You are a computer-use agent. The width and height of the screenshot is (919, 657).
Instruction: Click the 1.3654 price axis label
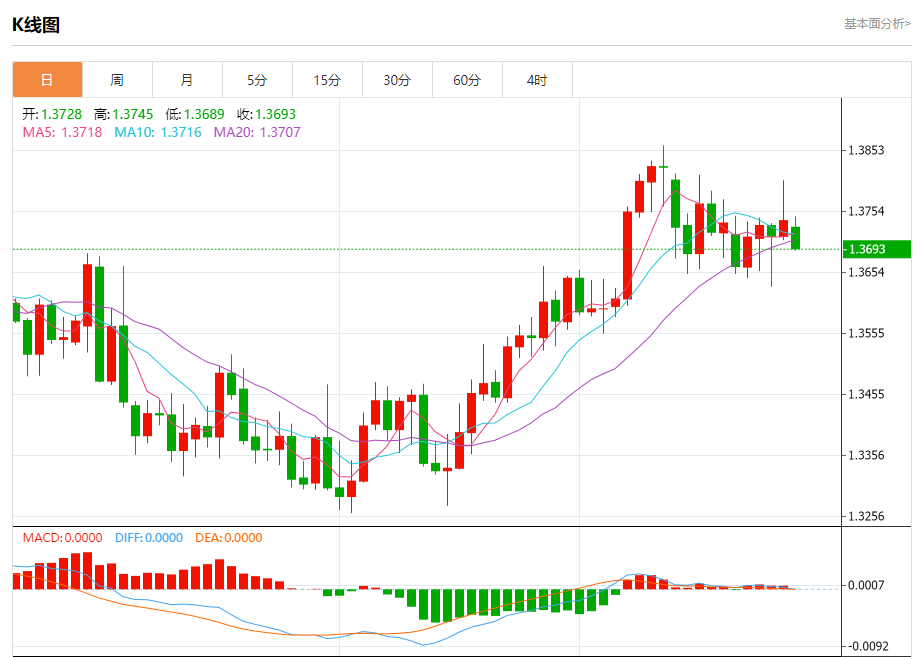click(x=866, y=273)
